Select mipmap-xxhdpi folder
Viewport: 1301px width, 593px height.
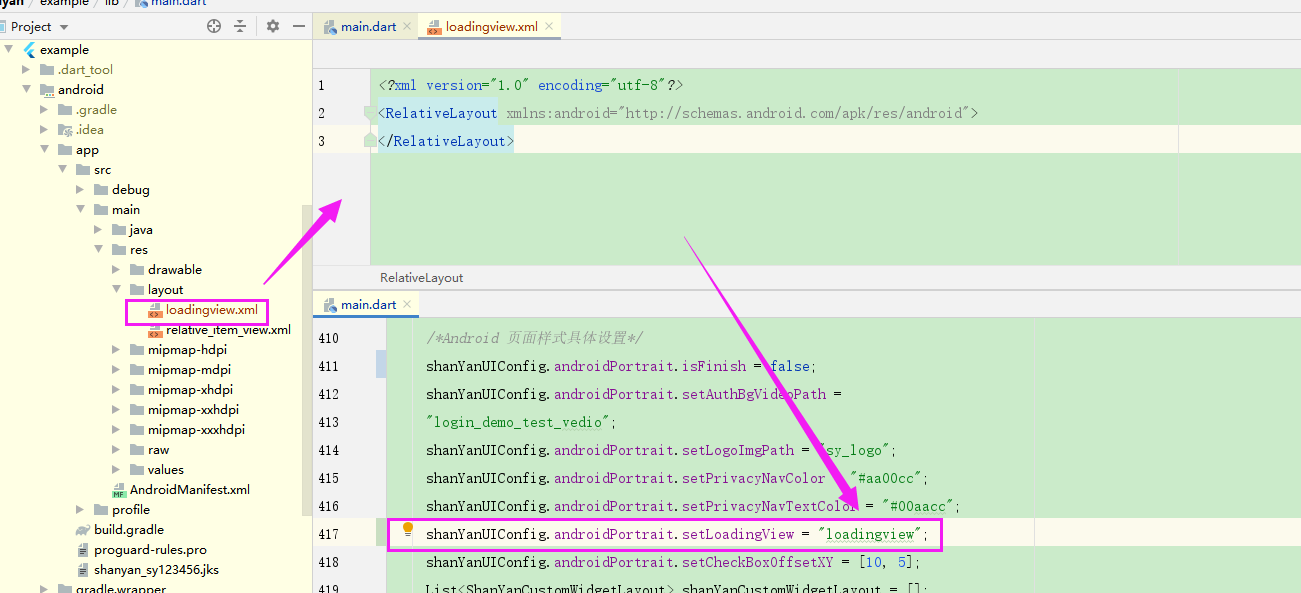(x=193, y=410)
